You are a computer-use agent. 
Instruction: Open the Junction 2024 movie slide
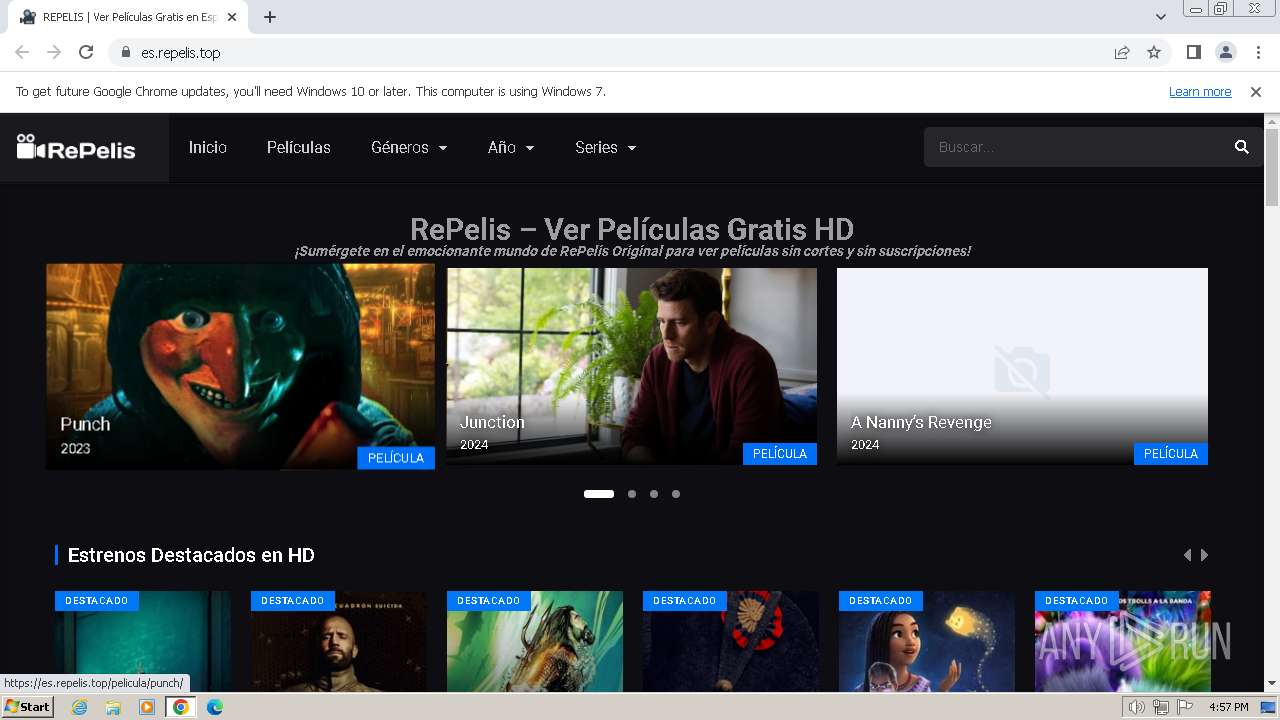pos(631,366)
